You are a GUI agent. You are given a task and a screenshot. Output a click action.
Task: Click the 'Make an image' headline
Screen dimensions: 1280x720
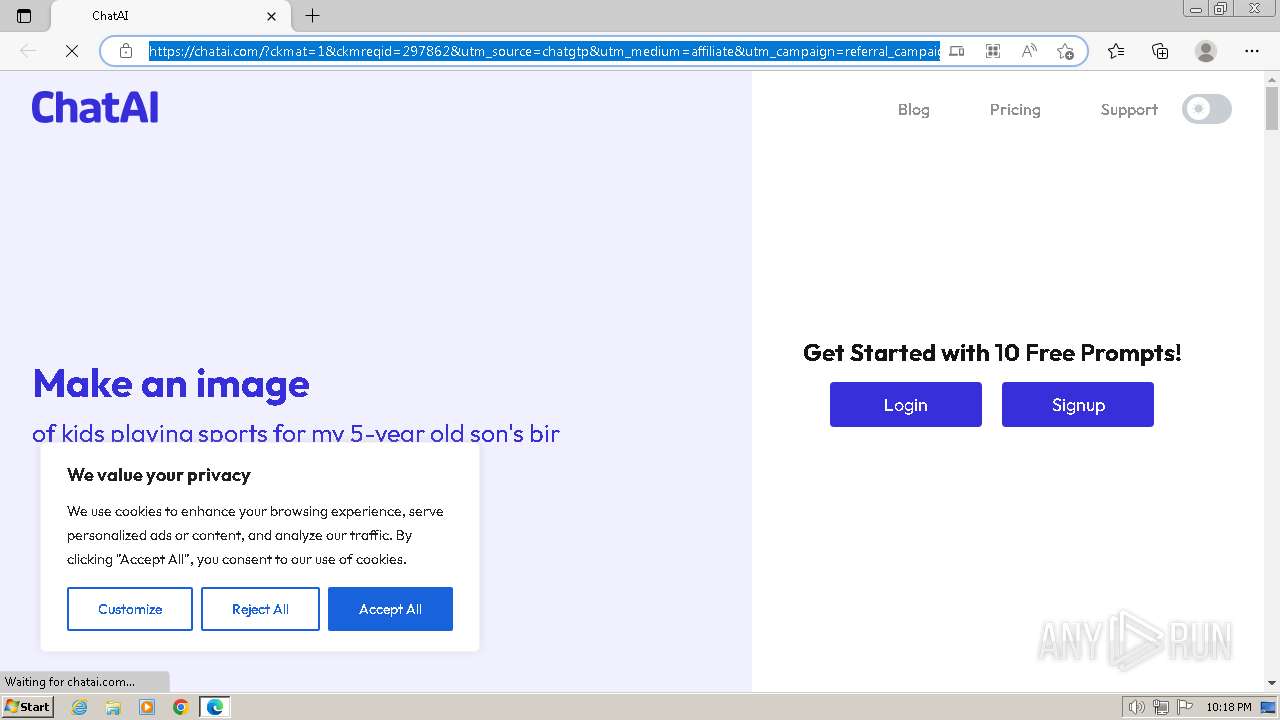[x=171, y=384]
